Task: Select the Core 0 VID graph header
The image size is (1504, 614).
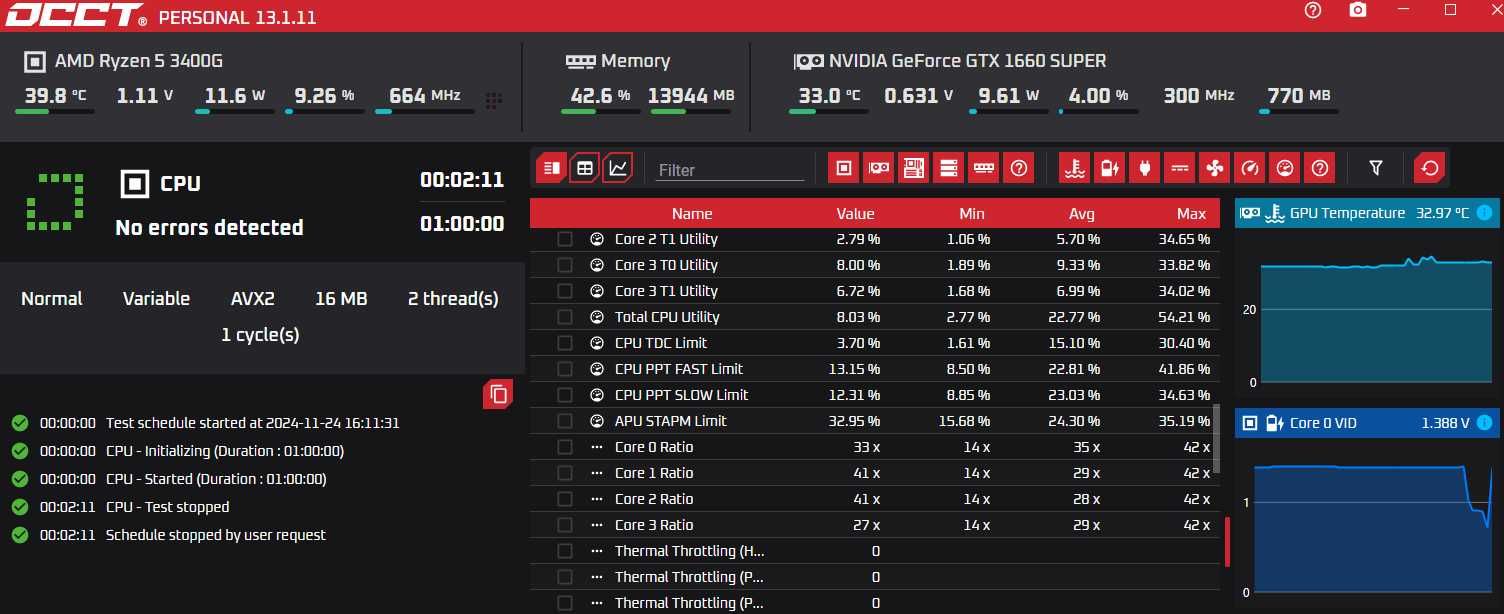Action: (1365, 423)
